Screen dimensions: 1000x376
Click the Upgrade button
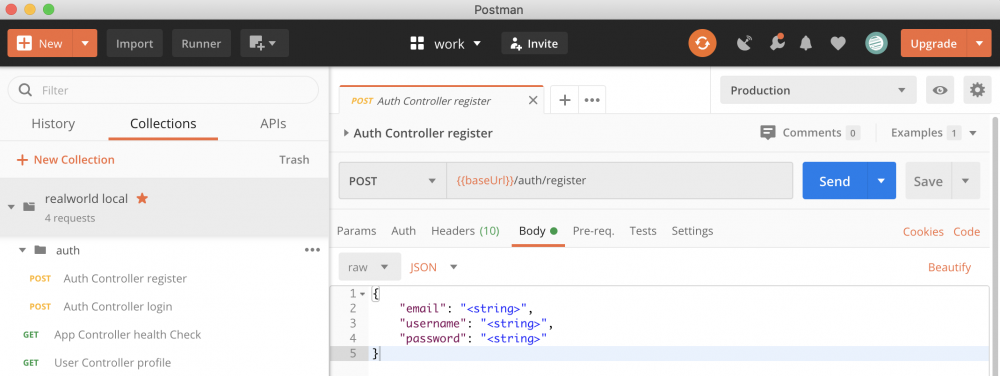point(934,43)
